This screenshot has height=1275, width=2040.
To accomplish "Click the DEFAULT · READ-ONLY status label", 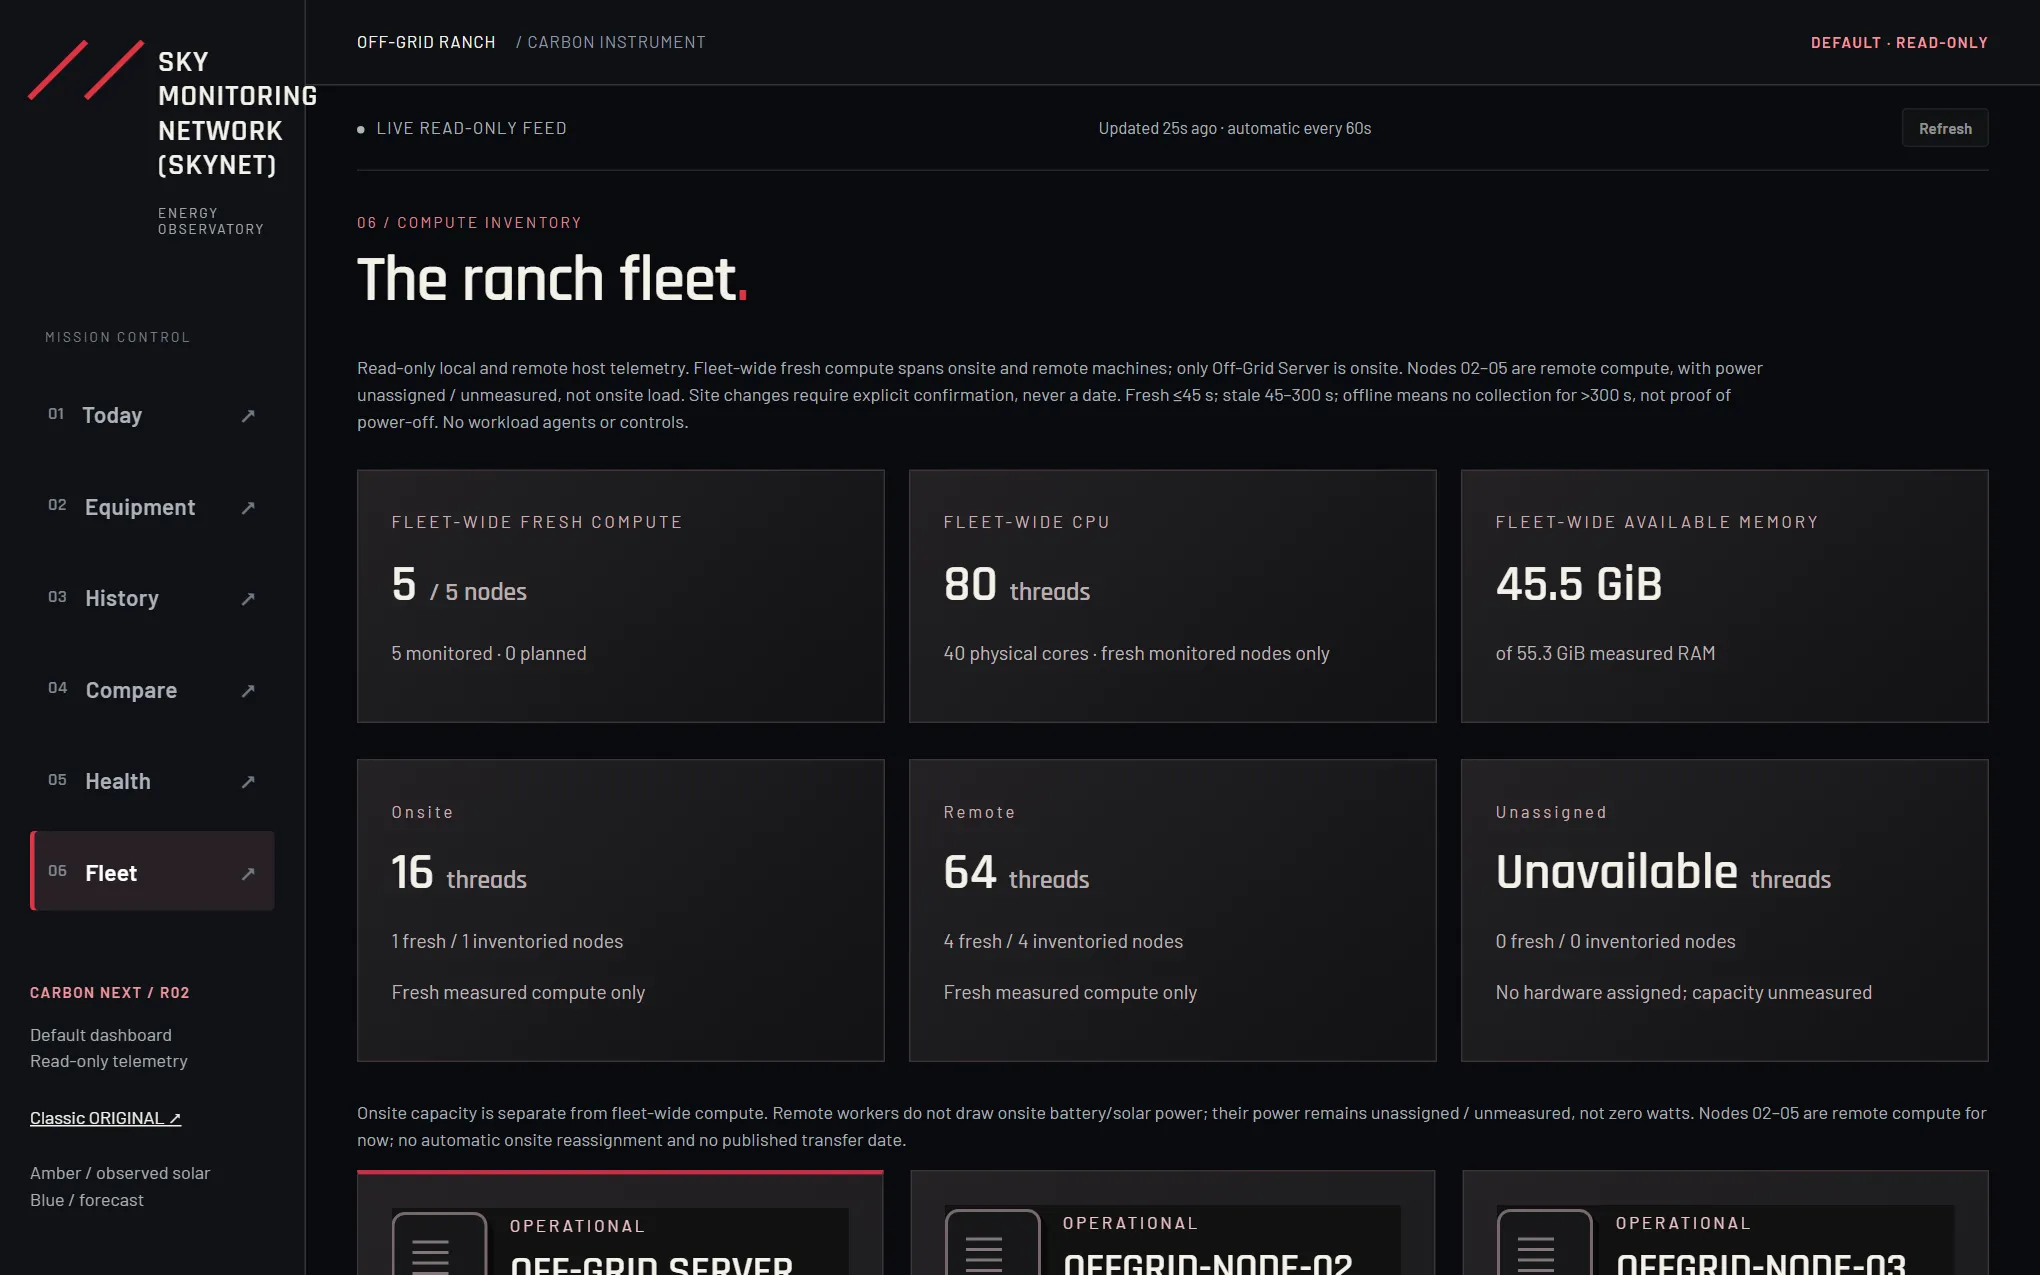I will [1899, 42].
